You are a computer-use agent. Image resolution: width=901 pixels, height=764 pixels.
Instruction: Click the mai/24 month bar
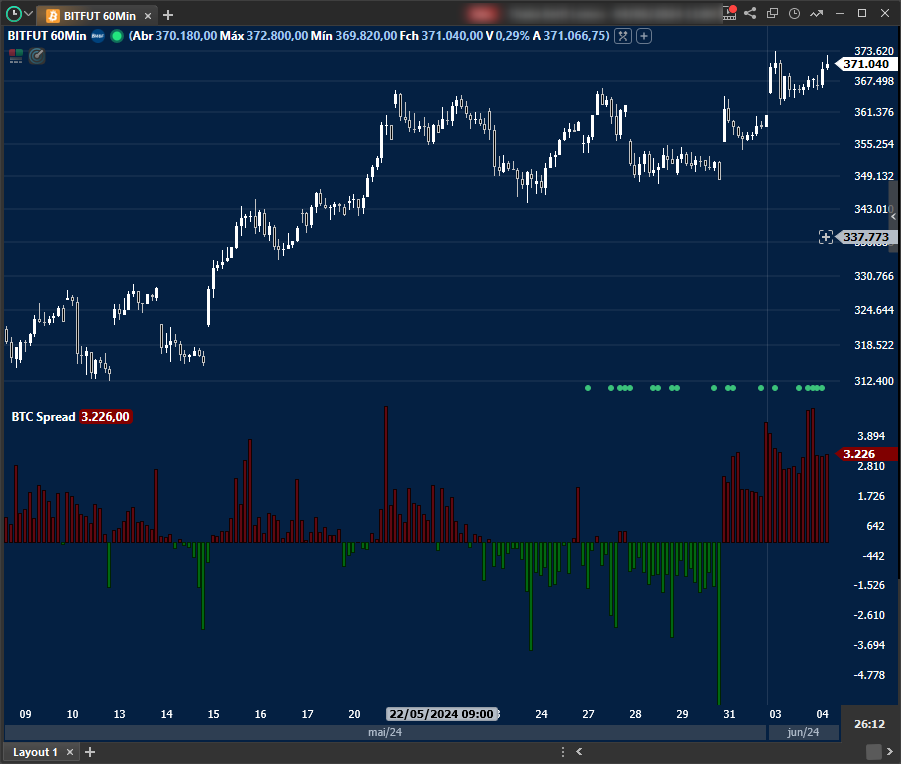pos(385,732)
